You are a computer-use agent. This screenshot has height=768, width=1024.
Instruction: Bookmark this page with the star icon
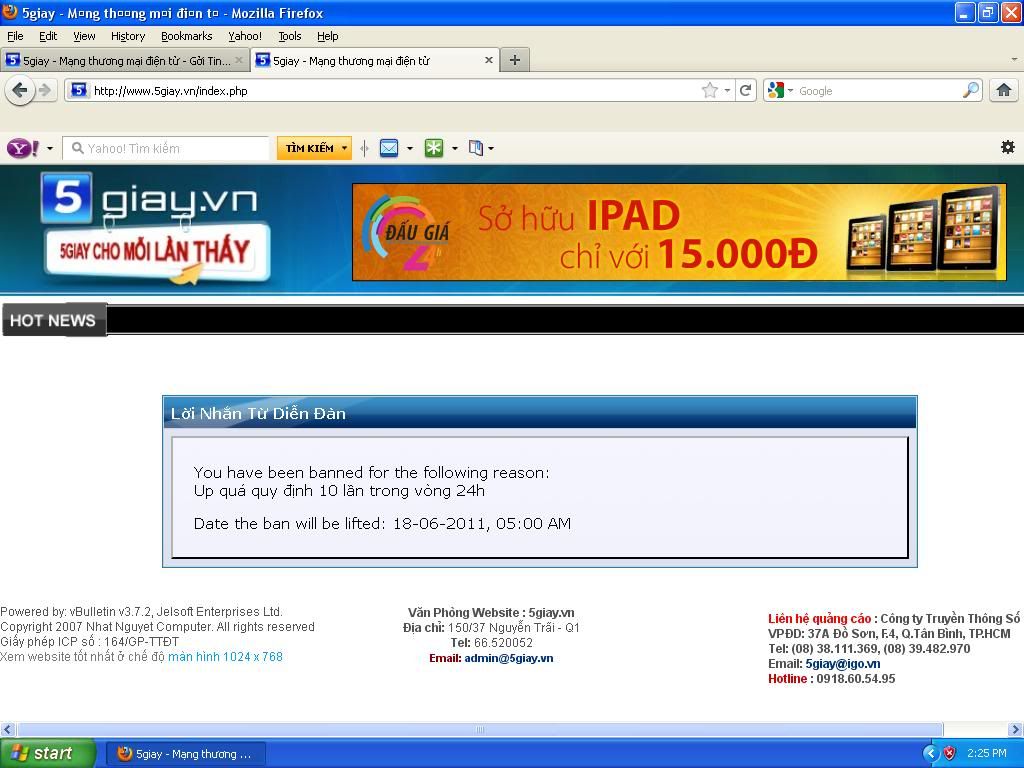point(709,90)
